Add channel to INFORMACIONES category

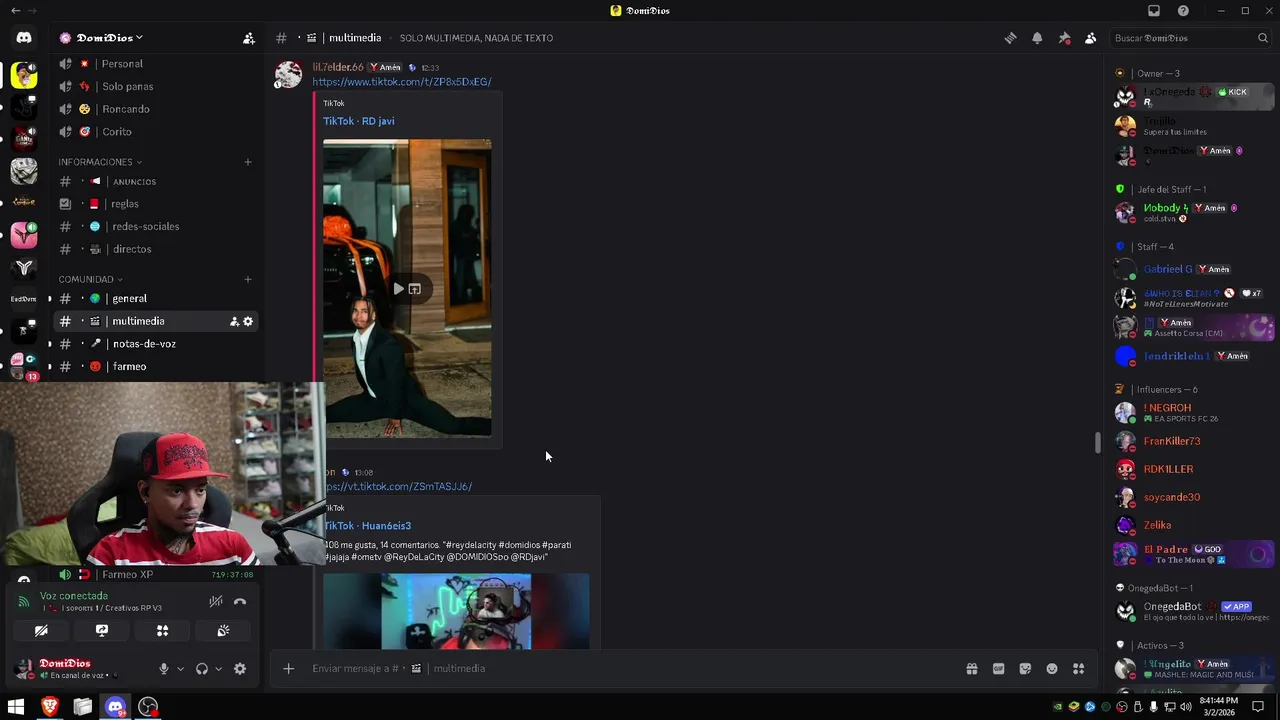coord(248,162)
